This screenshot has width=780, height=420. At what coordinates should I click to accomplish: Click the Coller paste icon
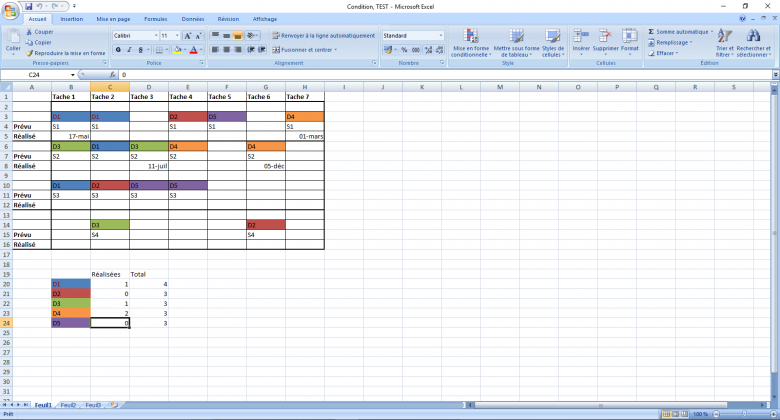pos(13,38)
